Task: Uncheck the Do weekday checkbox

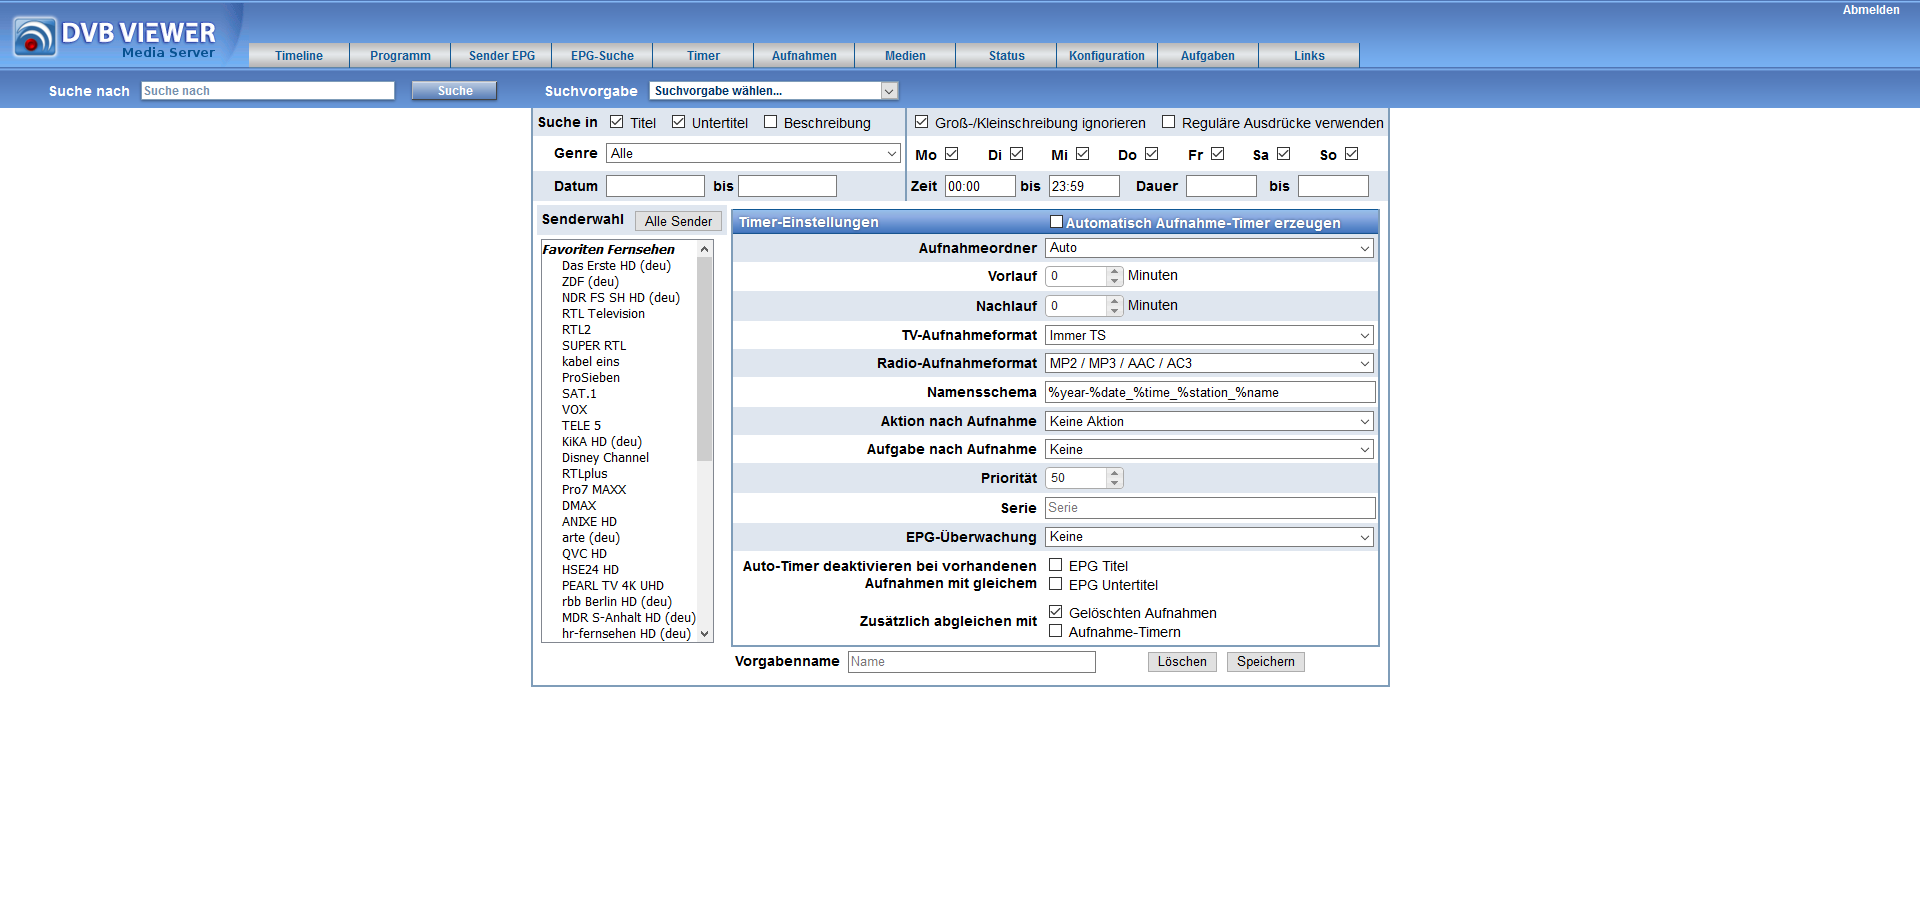Action: (1152, 154)
